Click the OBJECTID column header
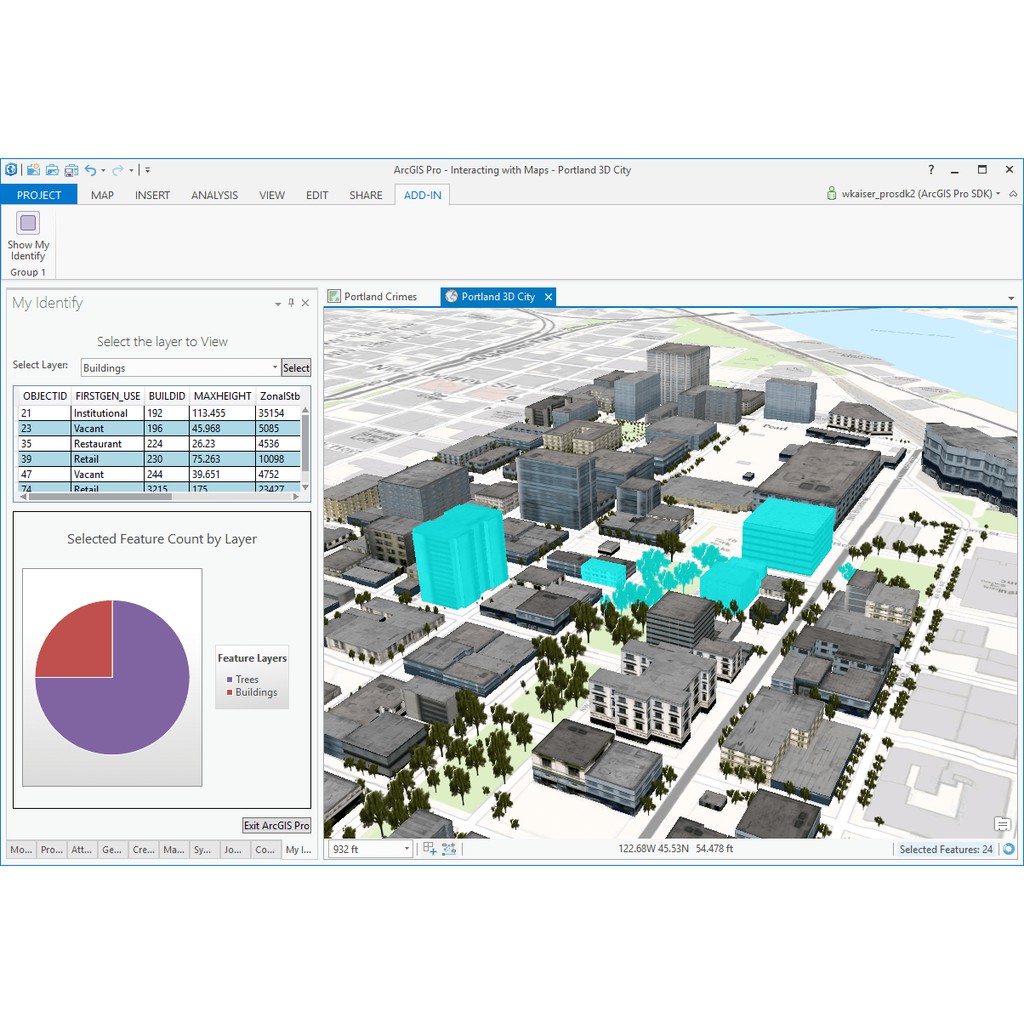This screenshot has width=1024, height=1024. tap(44, 396)
